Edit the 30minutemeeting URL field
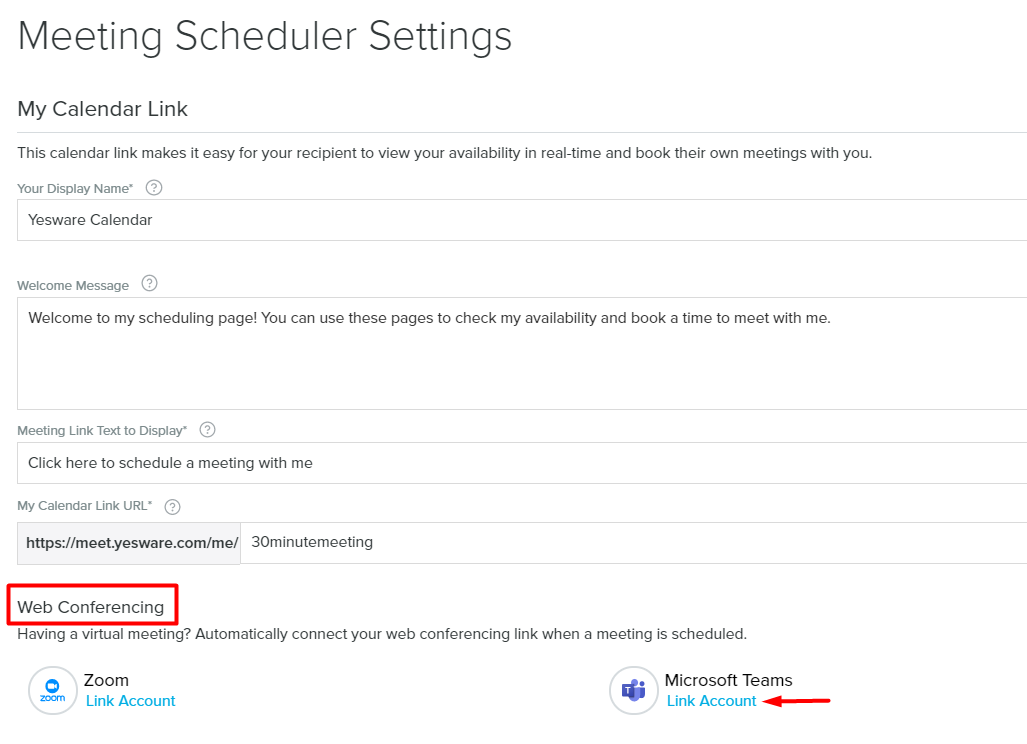The height and width of the screenshot is (744, 1027). pyautogui.click(x=634, y=543)
